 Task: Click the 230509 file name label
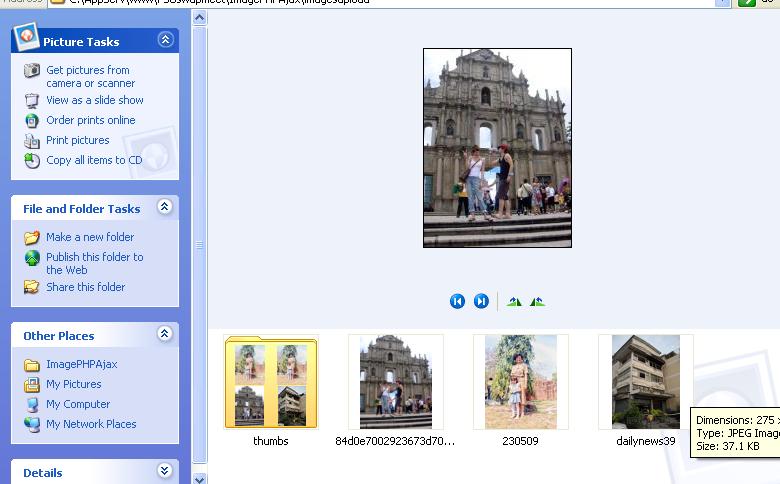pos(520,441)
